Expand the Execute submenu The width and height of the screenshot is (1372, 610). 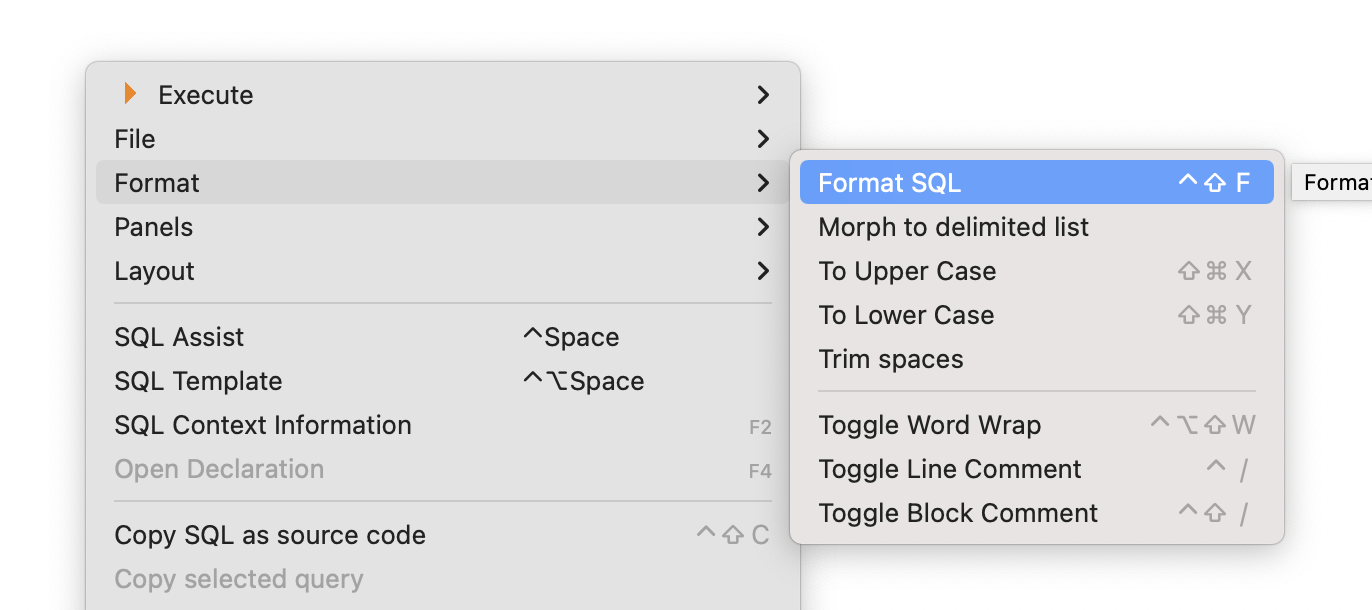coord(205,95)
